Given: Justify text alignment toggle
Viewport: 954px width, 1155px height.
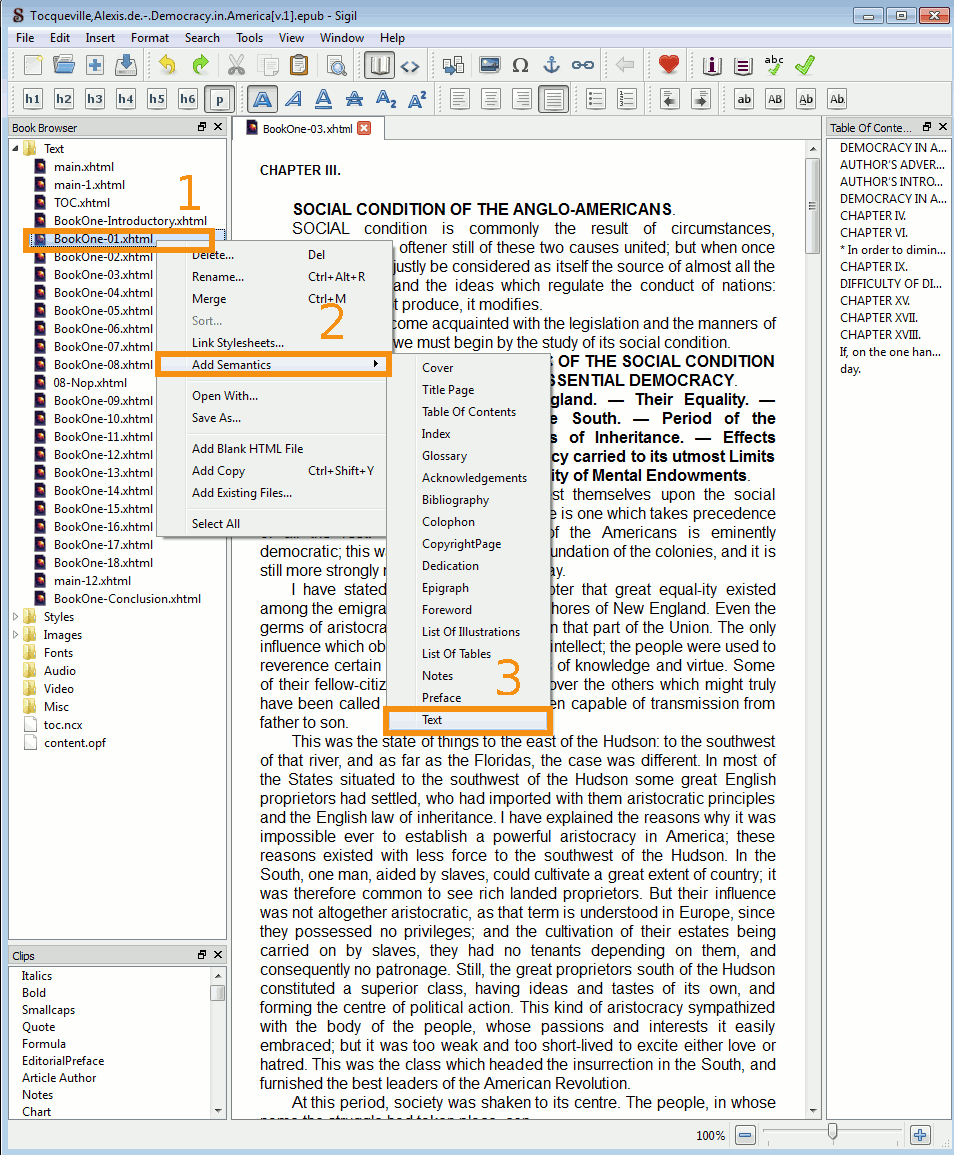Looking at the screenshot, I should coord(553,99).
